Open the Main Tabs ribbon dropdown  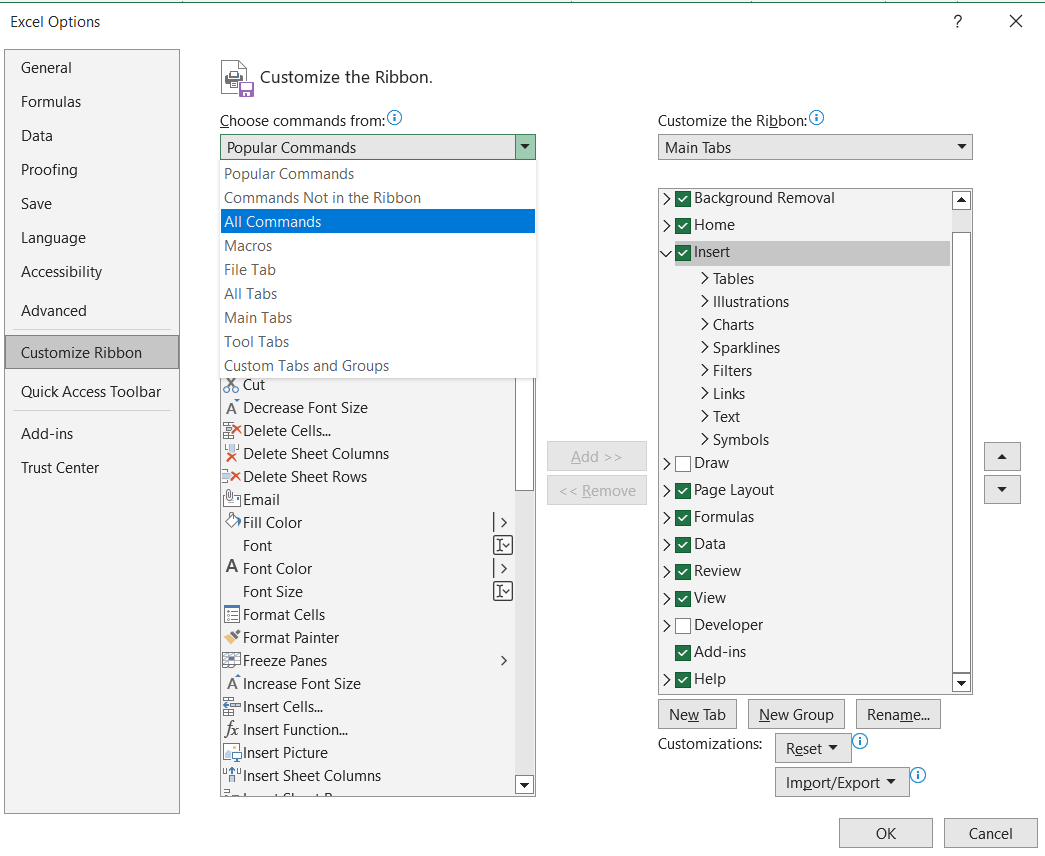tap(815, 147)
